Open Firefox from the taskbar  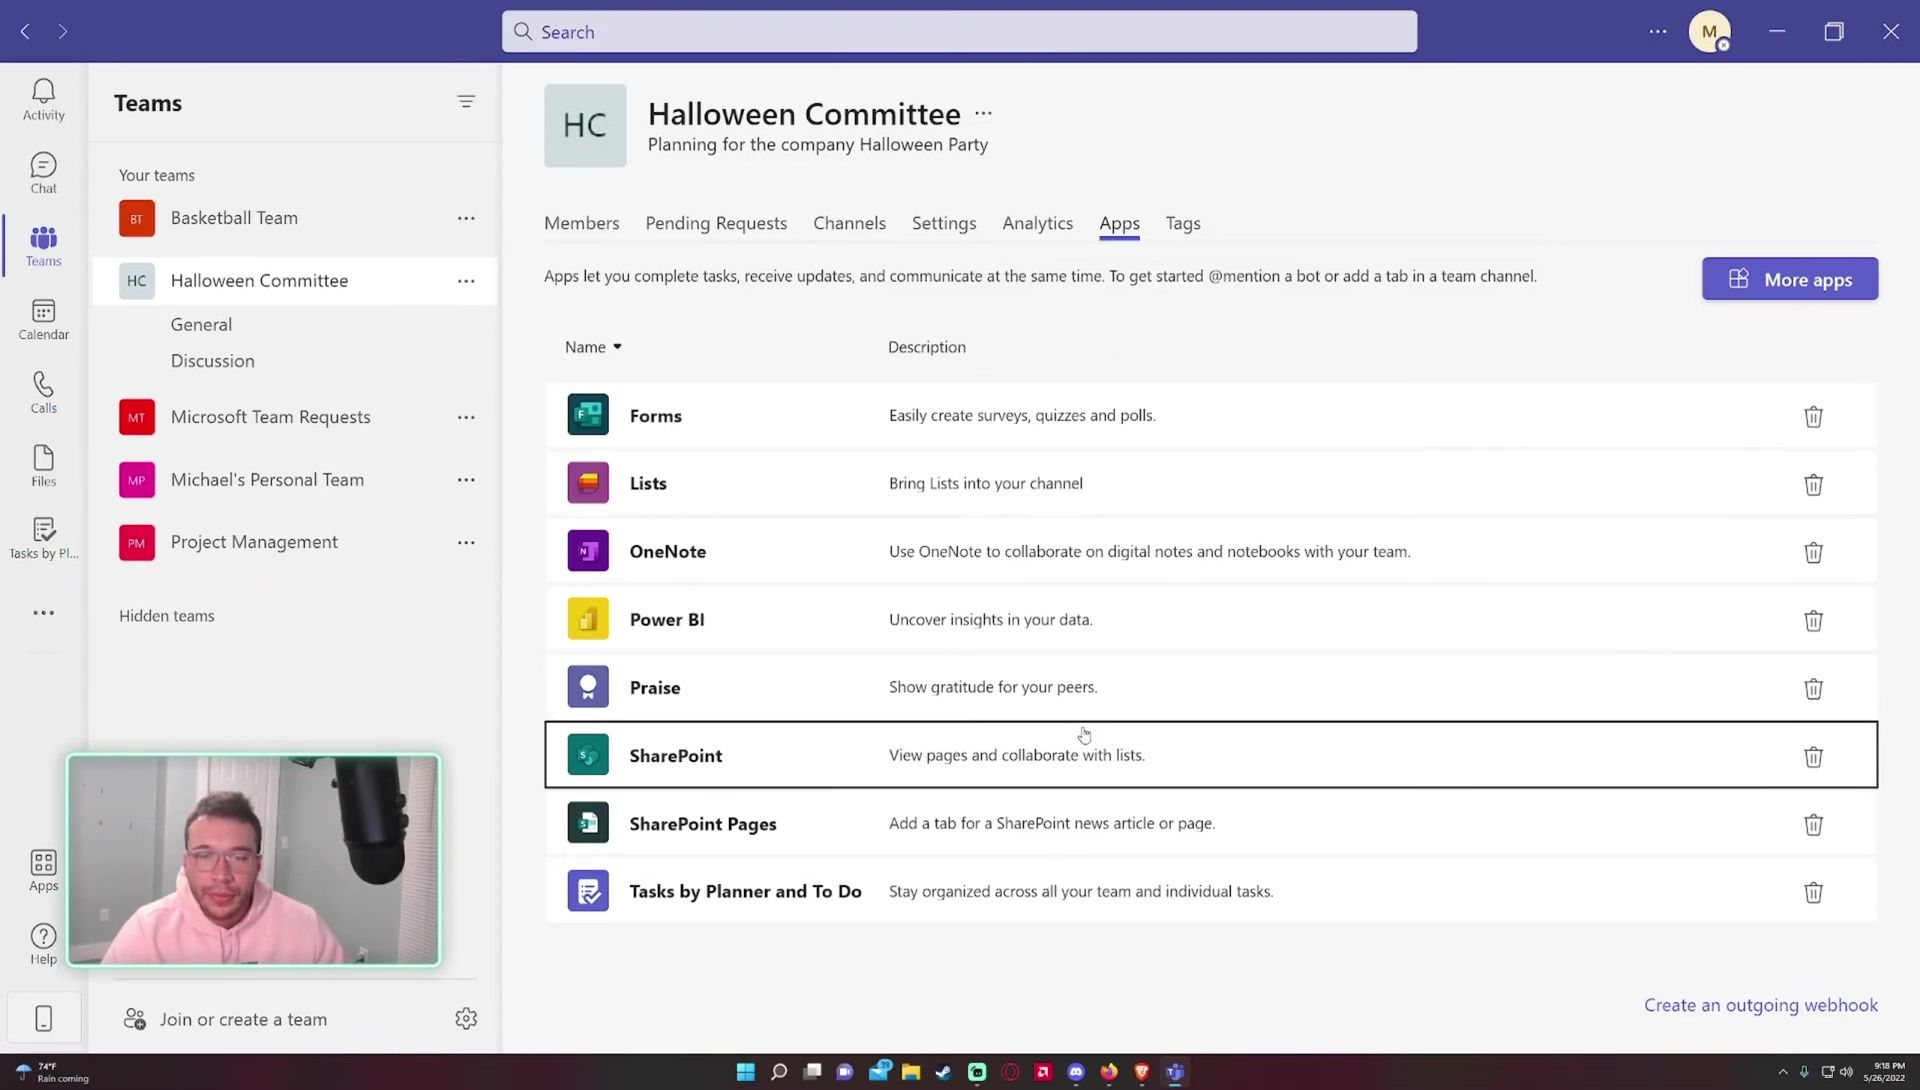tap(1109, 1072)
